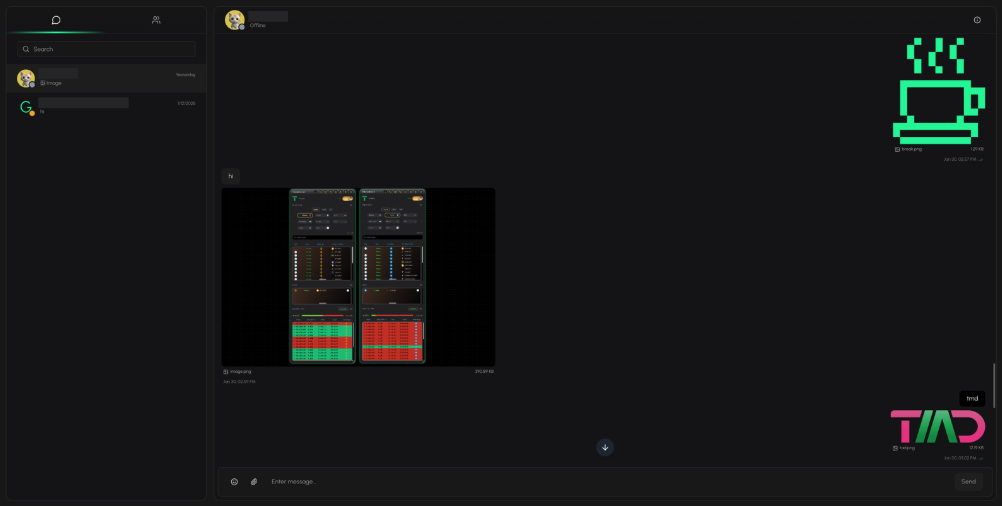The height and width of the screenshot is (506, 1002).
Task: Switch to the Contacts tab
Action: pyautogui.click(x=156, y=20)
